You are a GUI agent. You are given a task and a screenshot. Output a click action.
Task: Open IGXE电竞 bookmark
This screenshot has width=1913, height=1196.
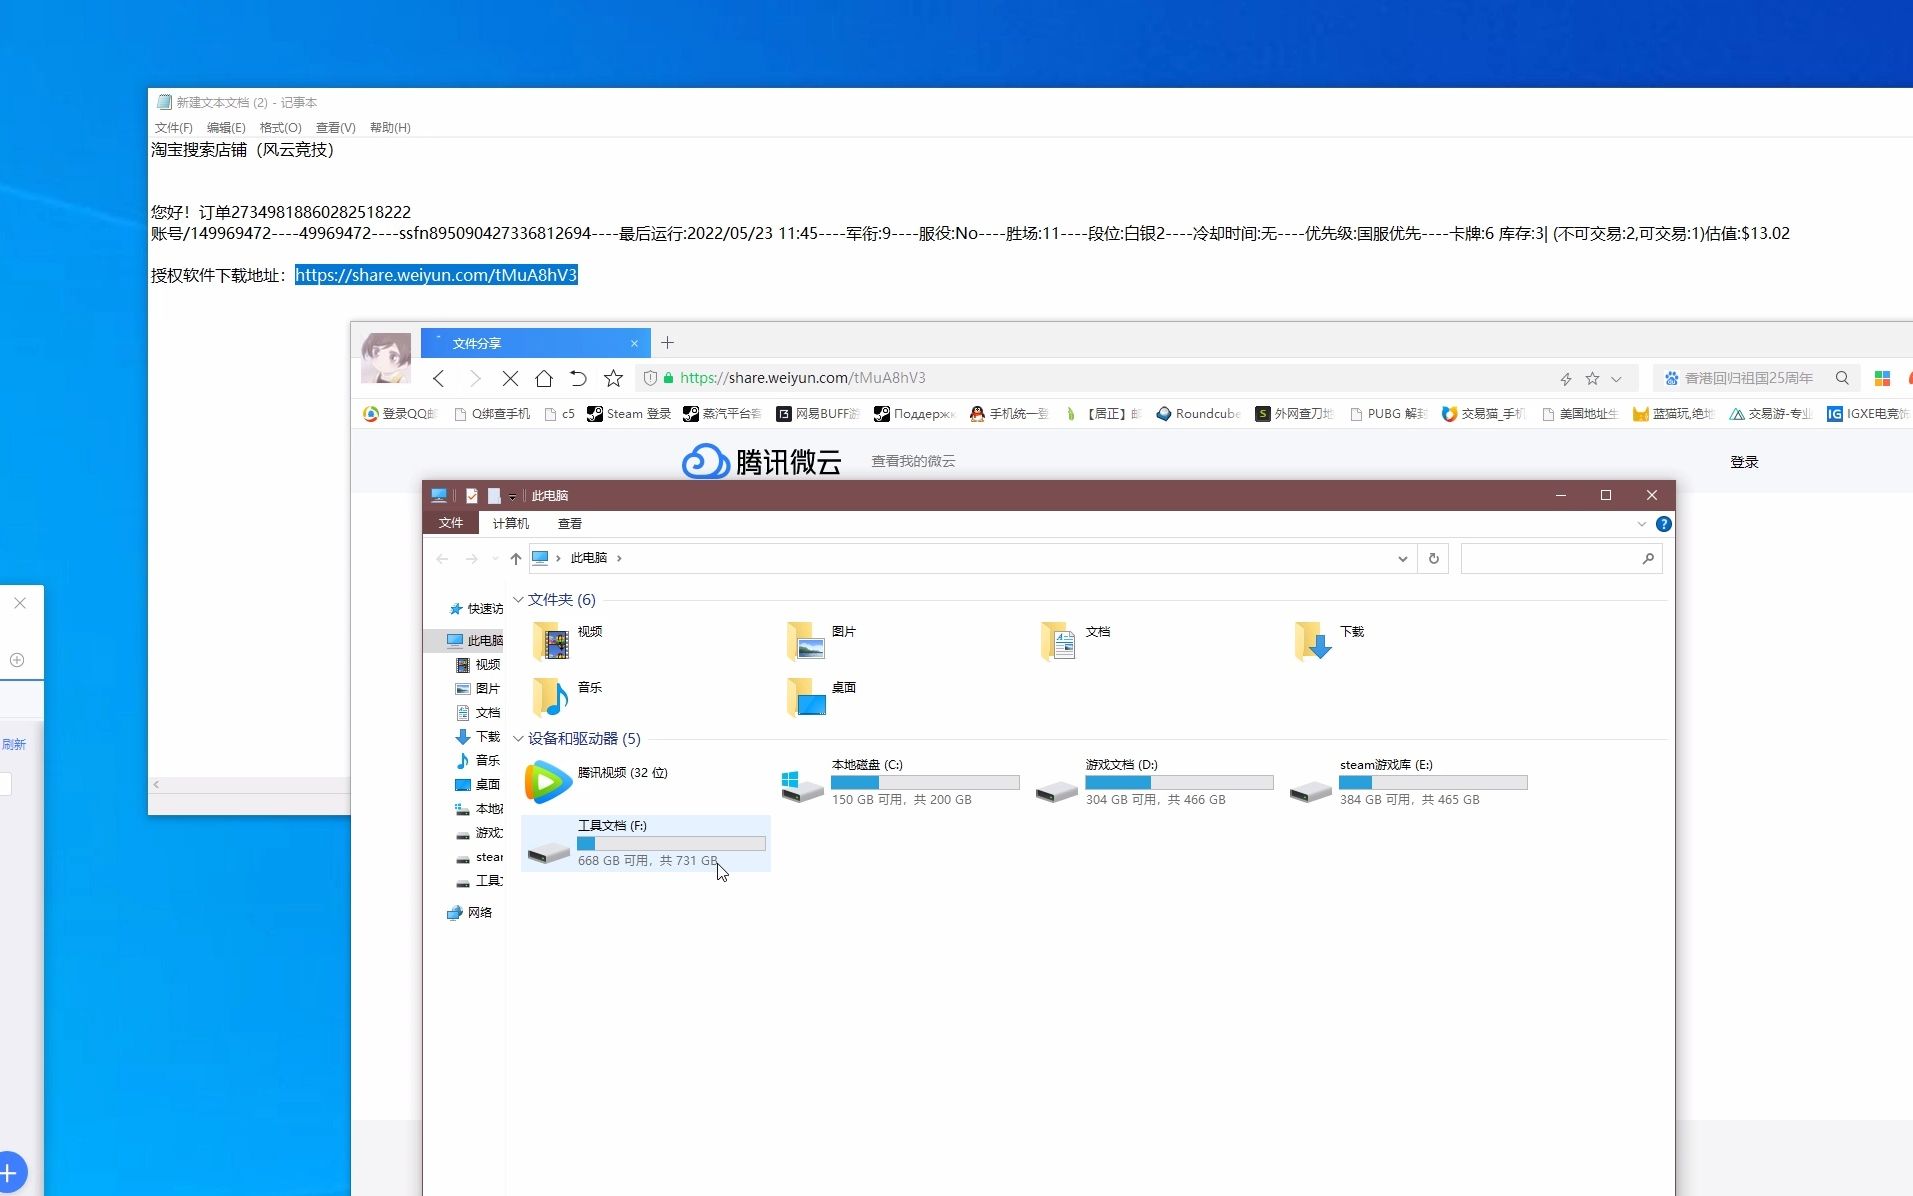1868,414
